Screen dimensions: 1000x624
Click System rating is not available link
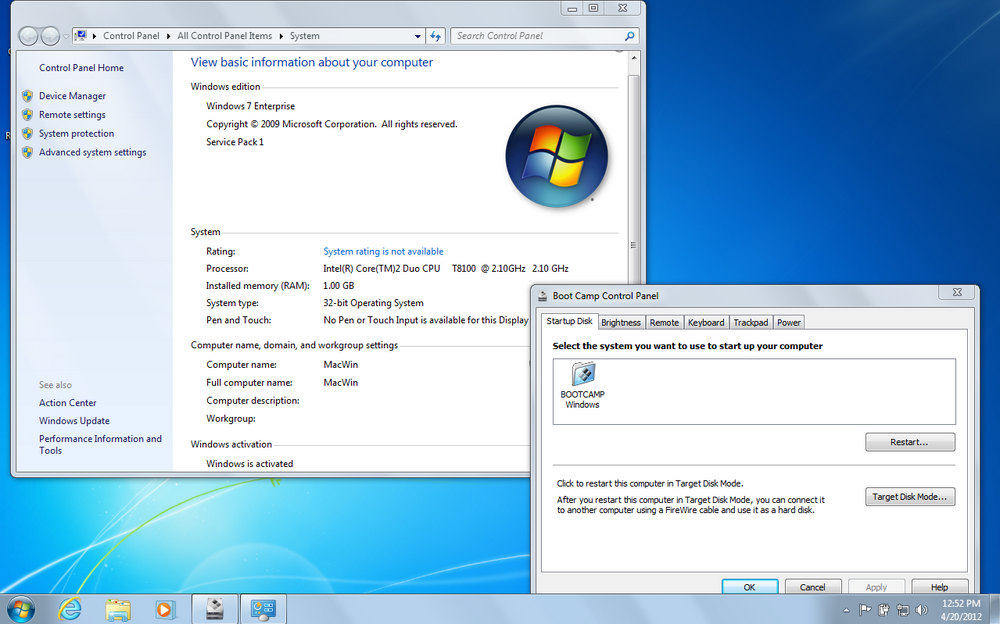pos(383,251)
